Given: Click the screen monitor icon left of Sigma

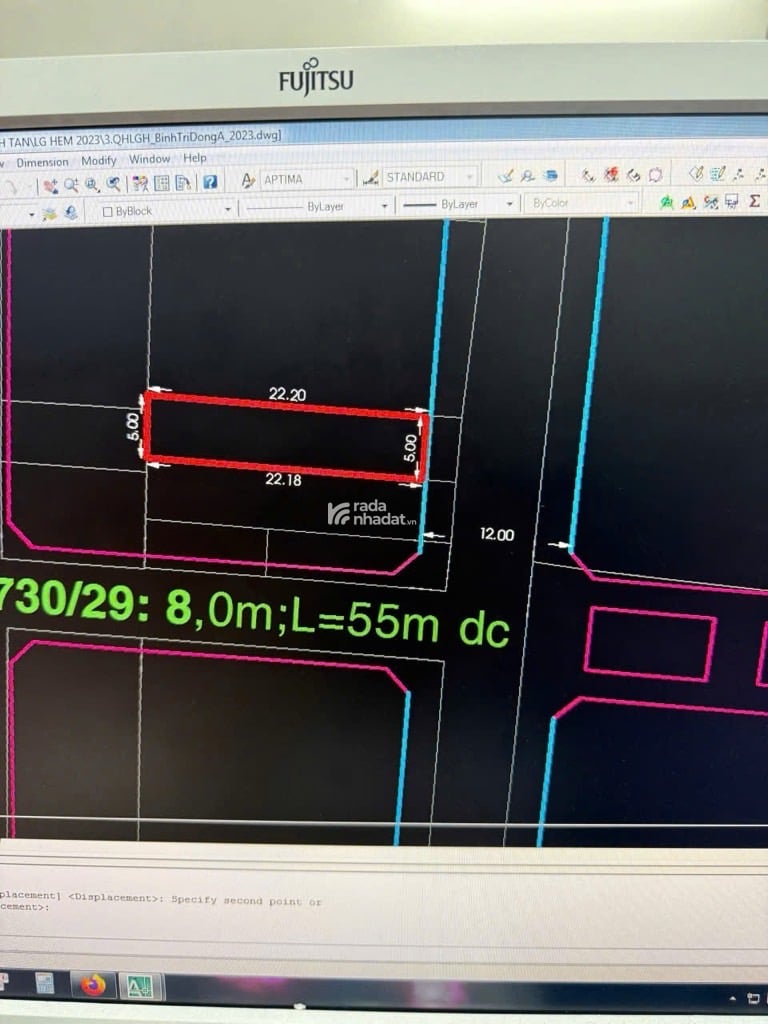Looking at the screenshot, I should (732, 202).
